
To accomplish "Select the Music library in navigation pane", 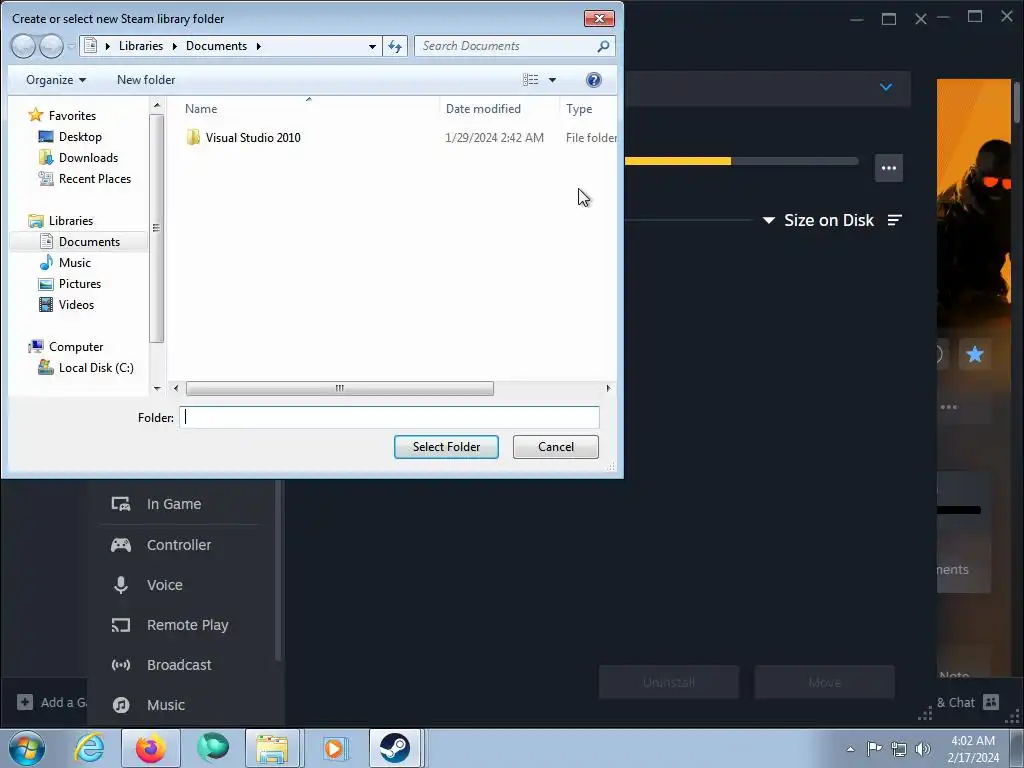I will (74, 263).
